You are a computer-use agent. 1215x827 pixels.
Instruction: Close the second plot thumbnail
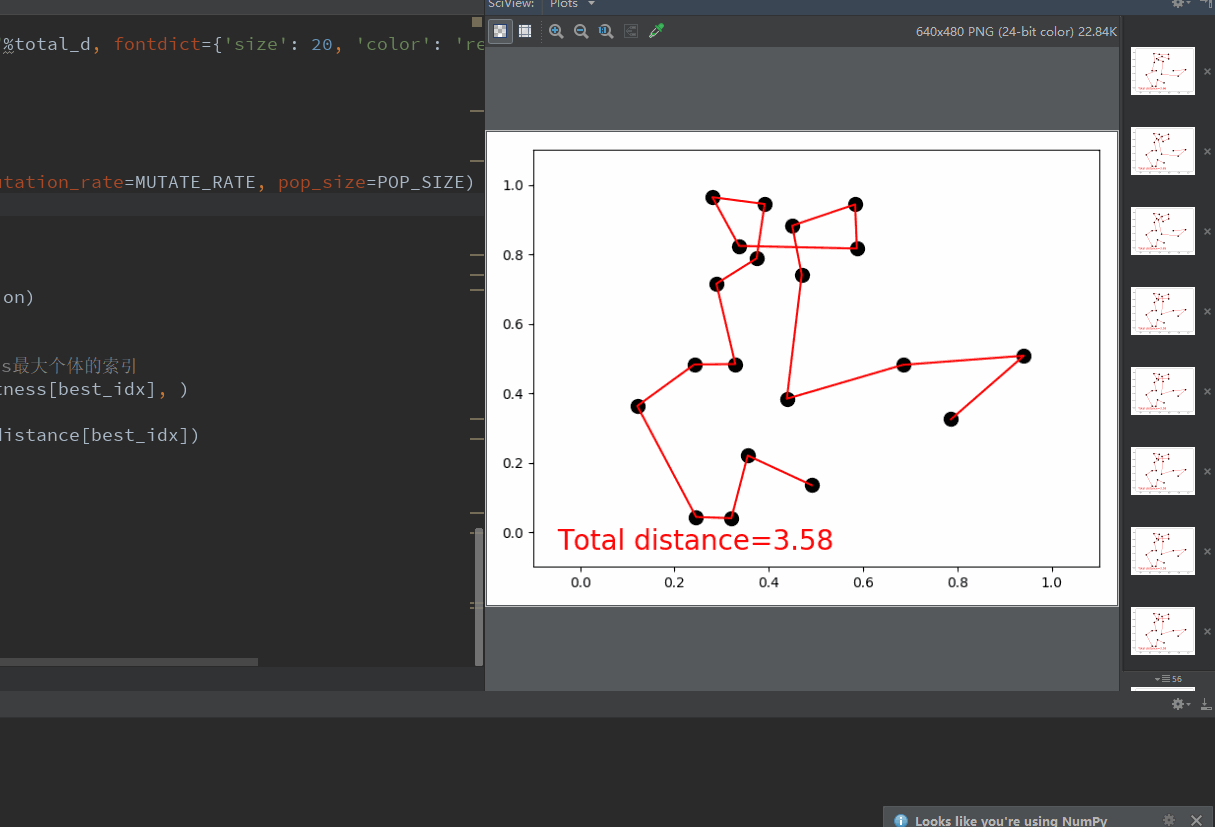(1207, 151)
